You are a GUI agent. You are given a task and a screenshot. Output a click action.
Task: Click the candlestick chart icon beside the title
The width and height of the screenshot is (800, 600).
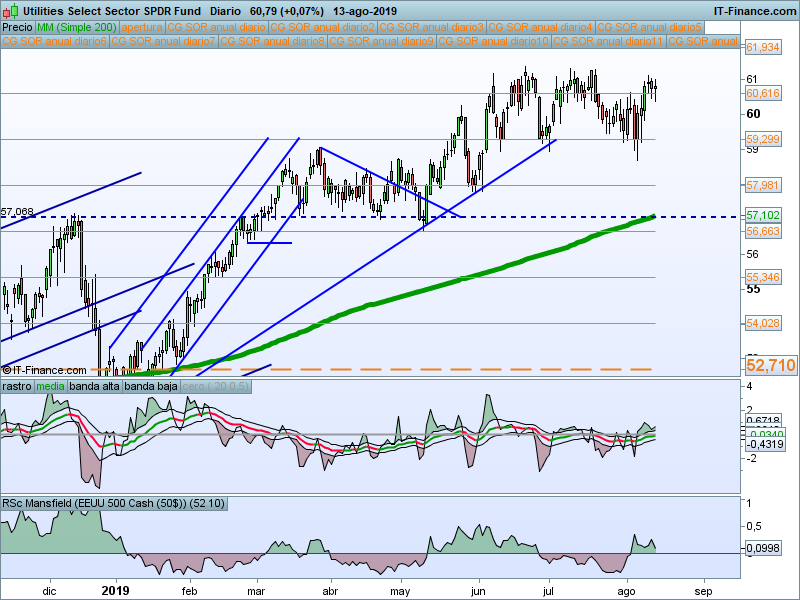[x=10, y=10]
